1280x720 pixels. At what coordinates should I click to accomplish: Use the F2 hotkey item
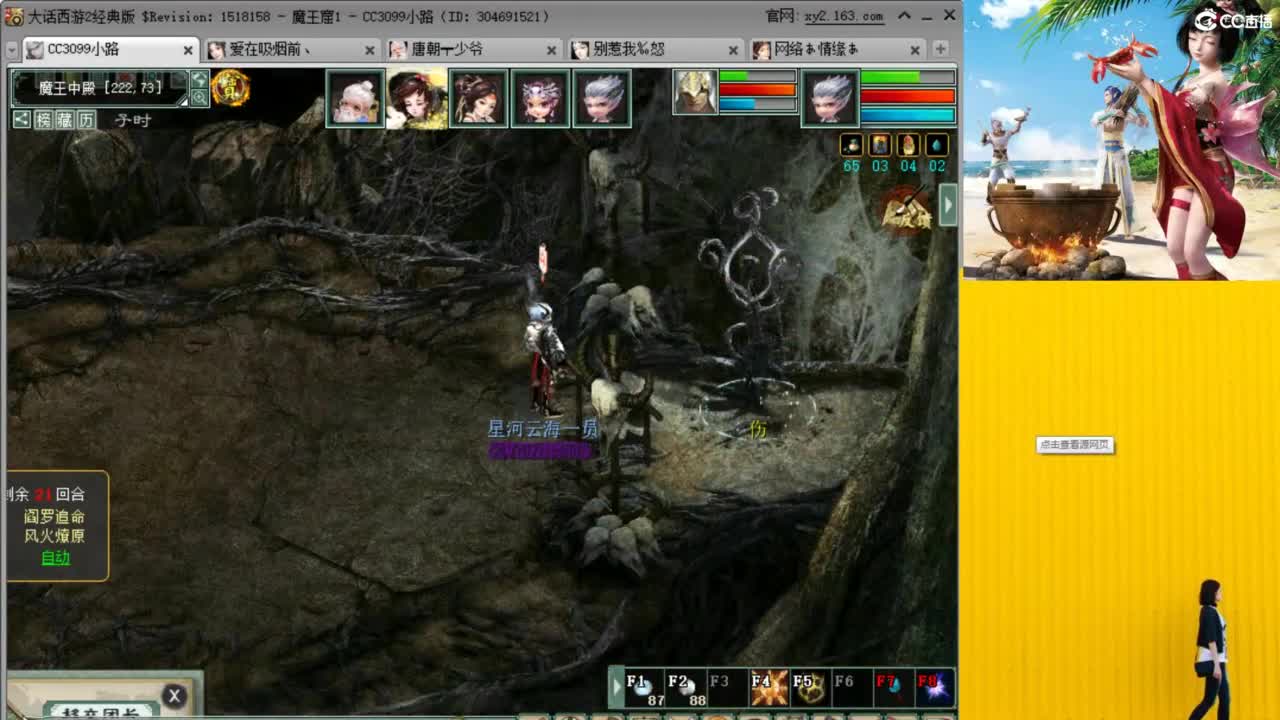(686, 688)
